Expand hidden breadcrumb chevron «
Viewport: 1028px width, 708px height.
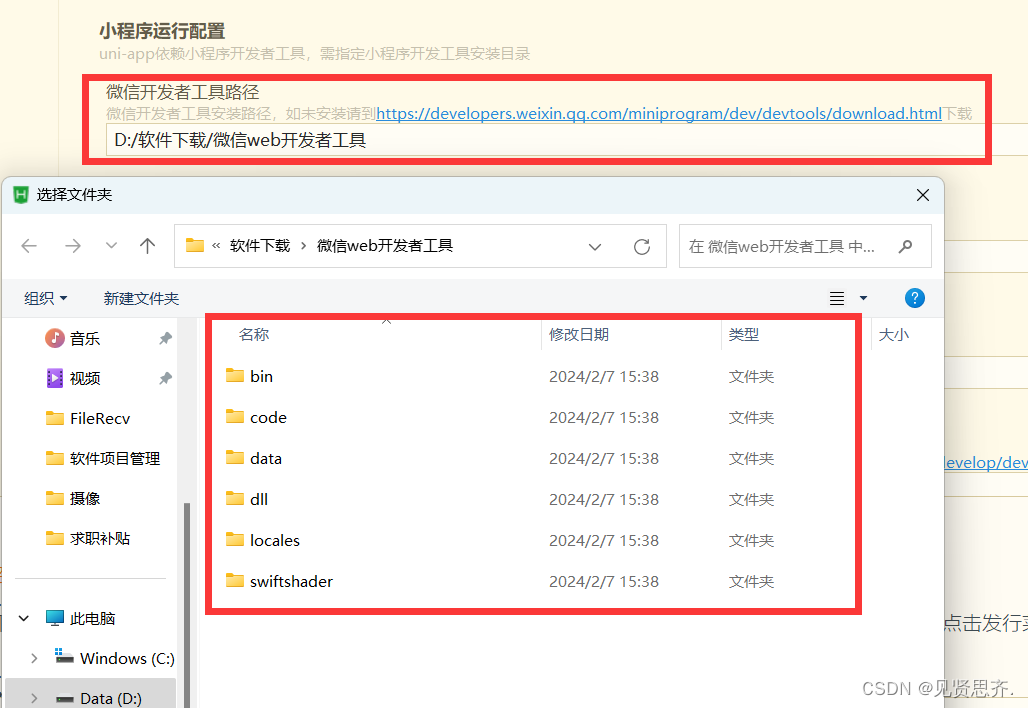coord(216,246)
